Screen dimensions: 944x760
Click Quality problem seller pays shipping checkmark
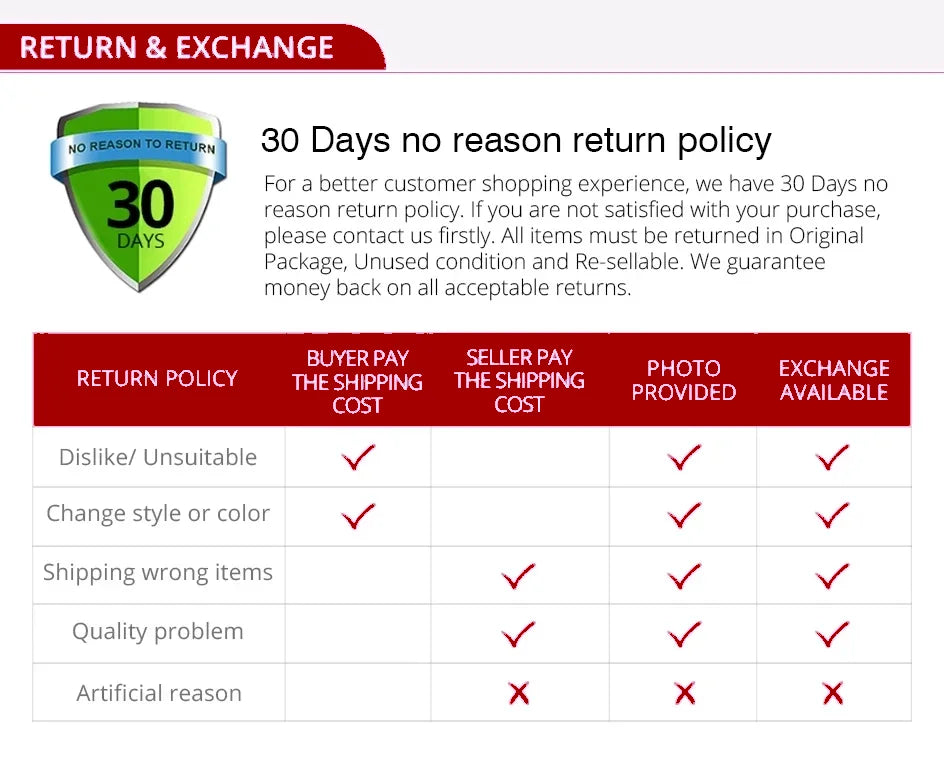(518, 633)
